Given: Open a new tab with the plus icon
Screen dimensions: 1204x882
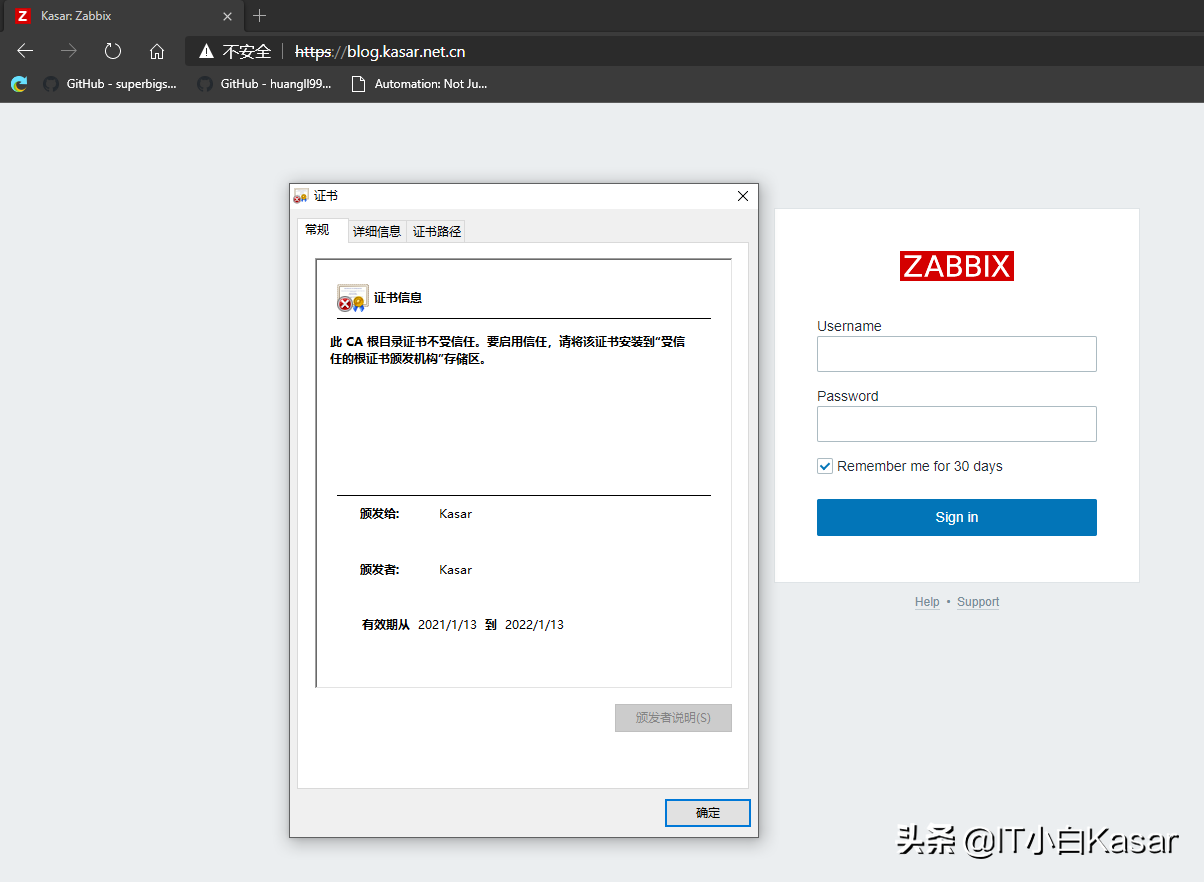Looking at the screenshot, I should [260, 16].
